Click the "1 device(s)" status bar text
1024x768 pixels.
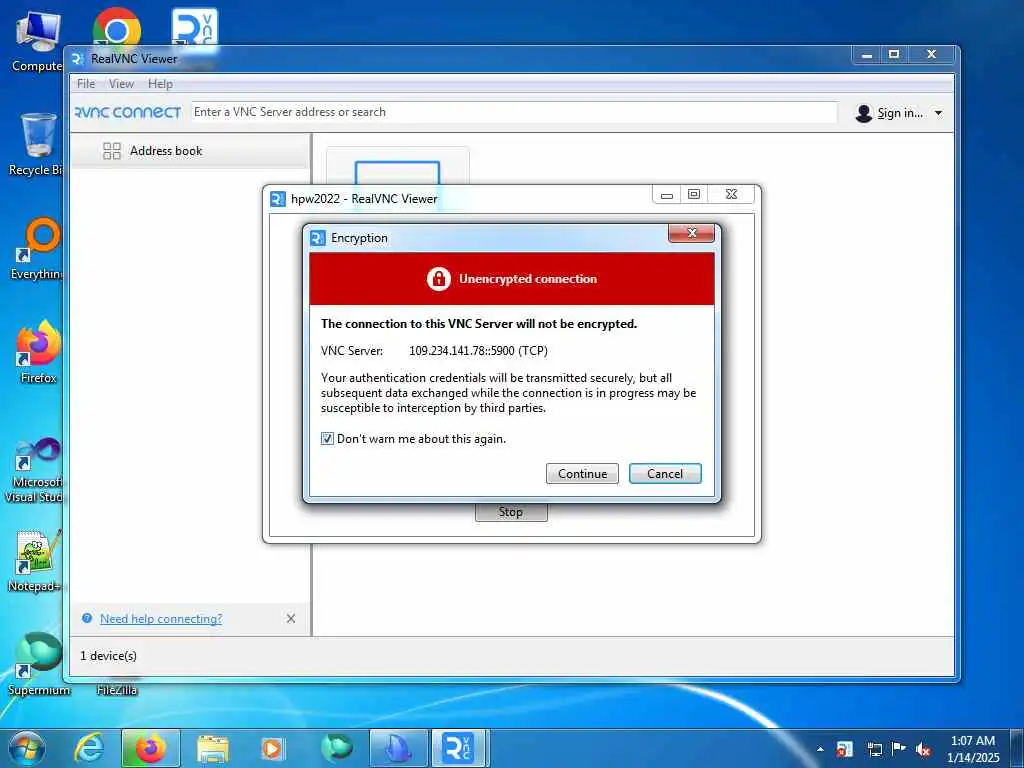[x=108, y=656]
